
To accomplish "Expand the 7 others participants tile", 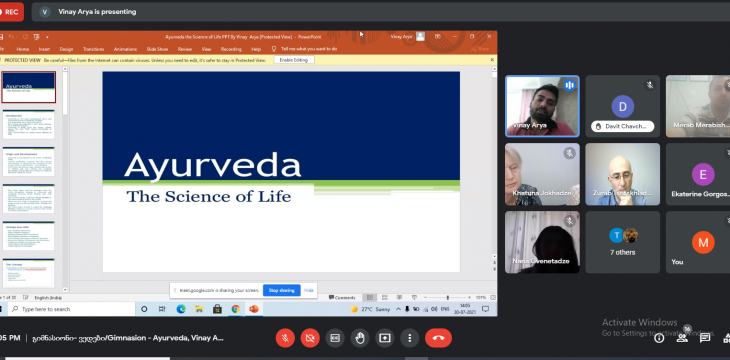I will click(x=622, y=242).
